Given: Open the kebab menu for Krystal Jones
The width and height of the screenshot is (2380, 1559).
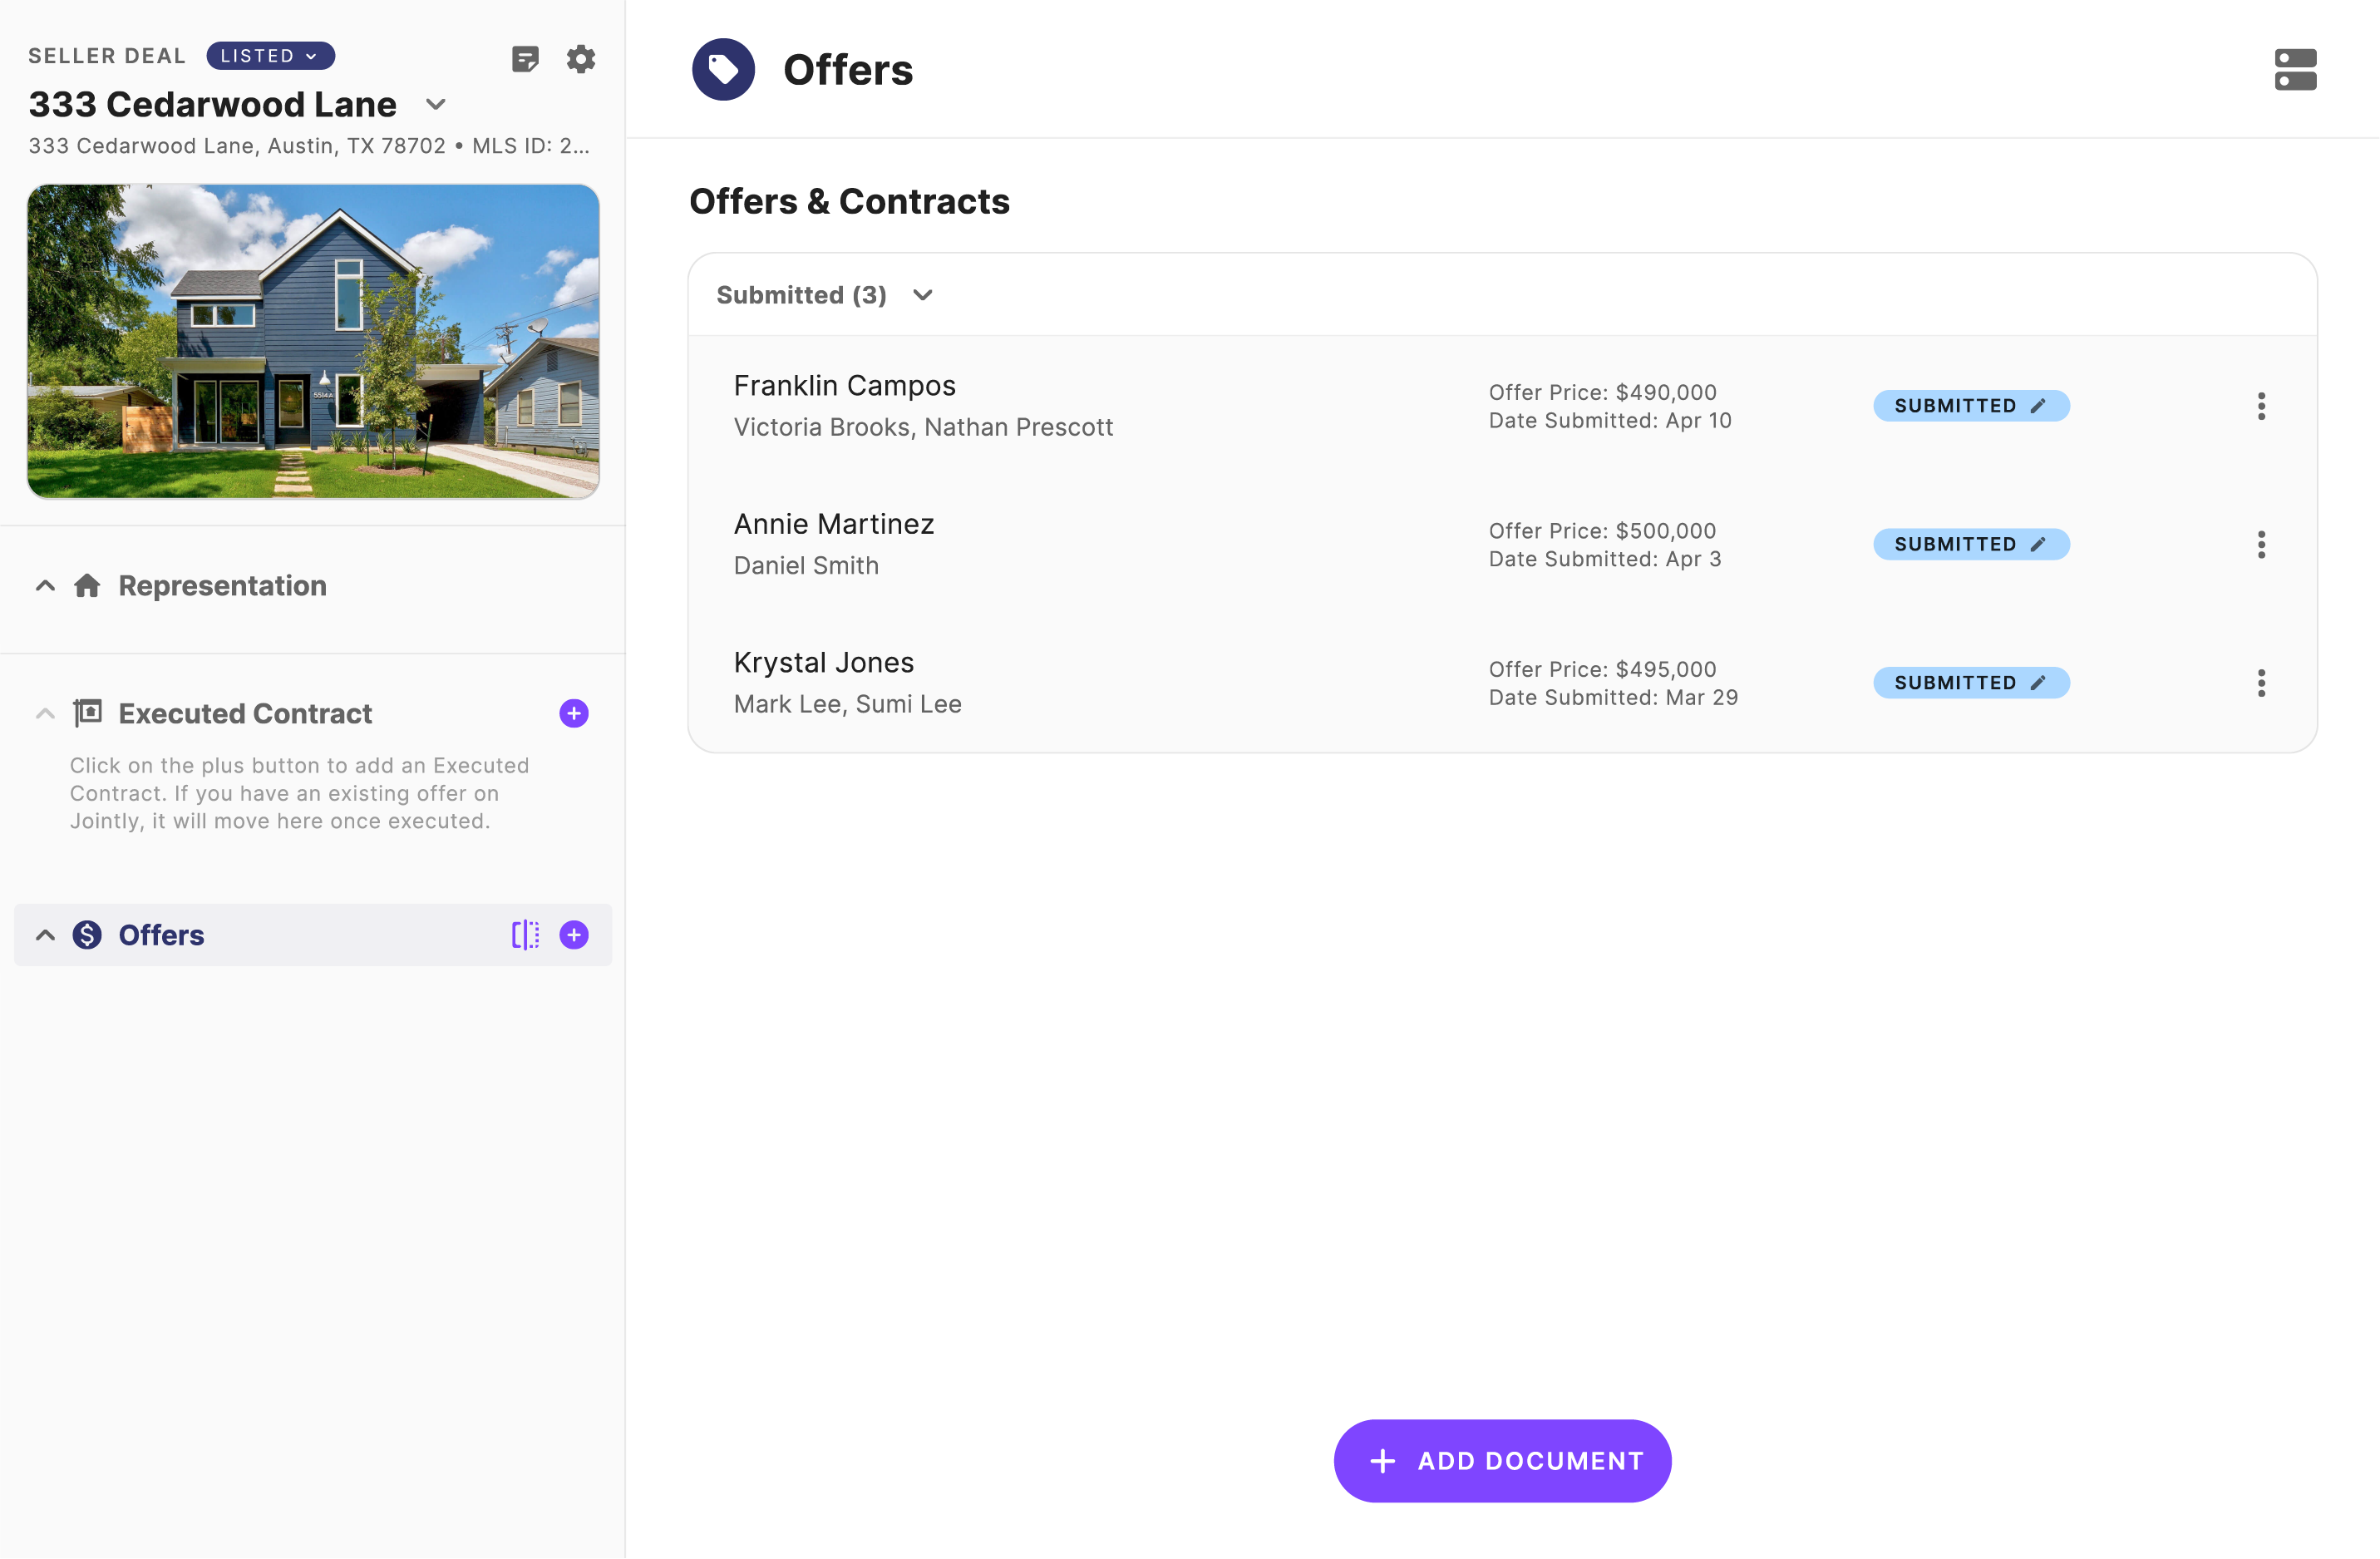Looking at the screenshot, I should [2261, 683].
